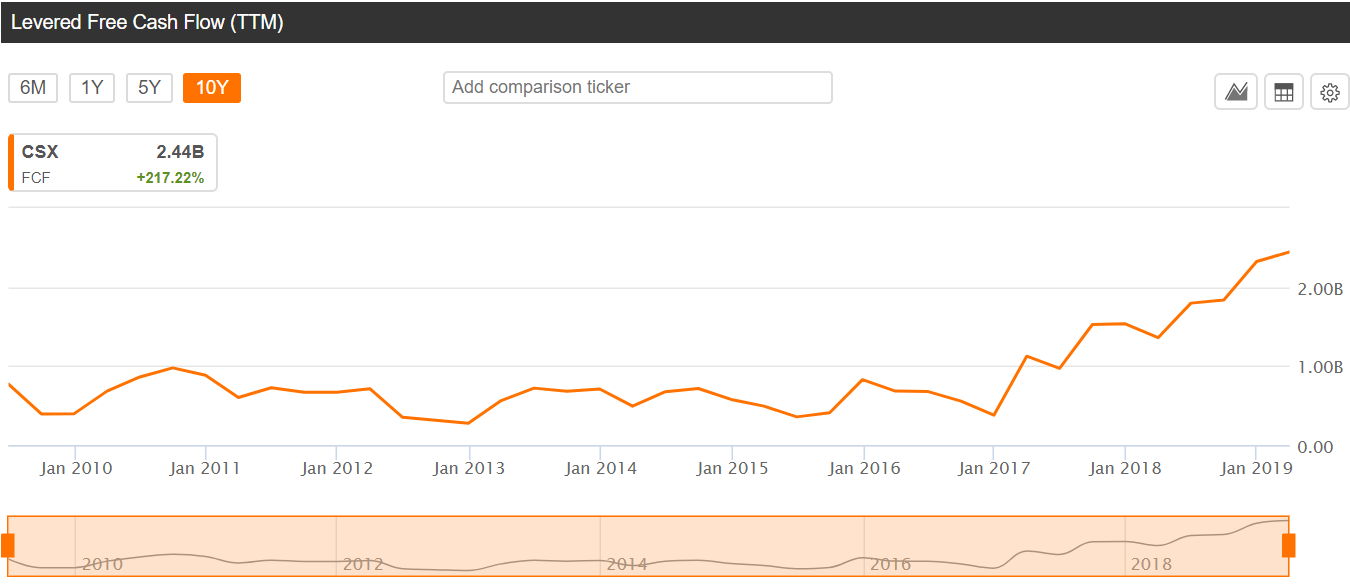Click the 2.00B y-axis label
The height and width of the screenshot is (586, 1350).
pos(1319,289)
